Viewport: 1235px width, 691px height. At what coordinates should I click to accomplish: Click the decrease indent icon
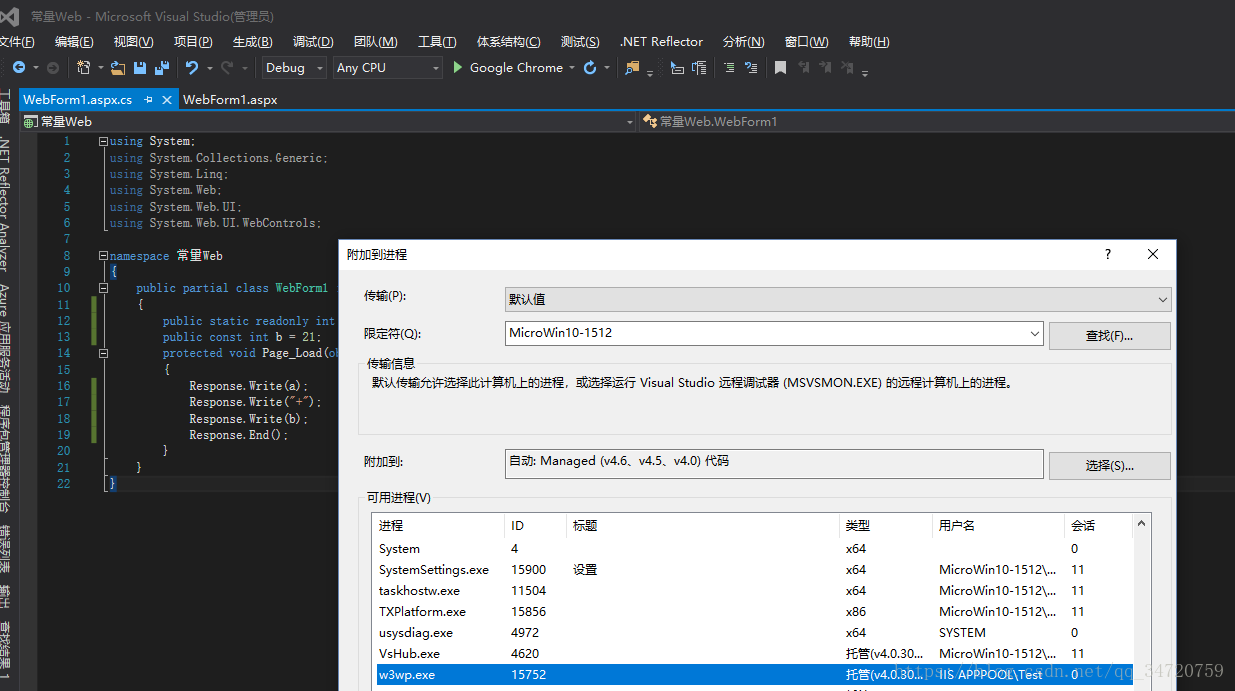coord(677,67)
